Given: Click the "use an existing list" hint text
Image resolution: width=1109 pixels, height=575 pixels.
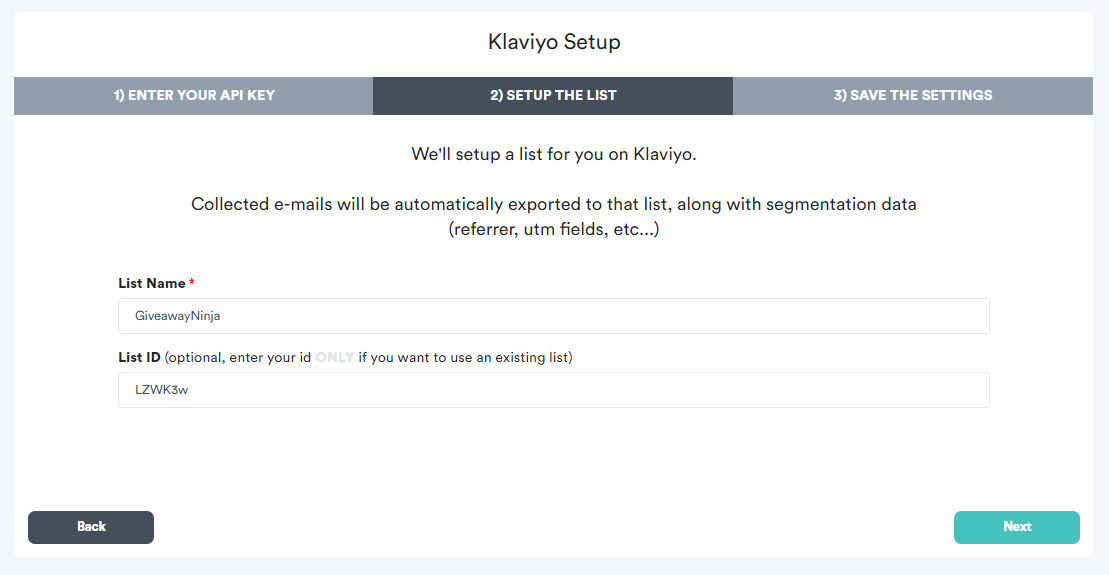Looking at the screenshot, I should click(x=509, y=357).
